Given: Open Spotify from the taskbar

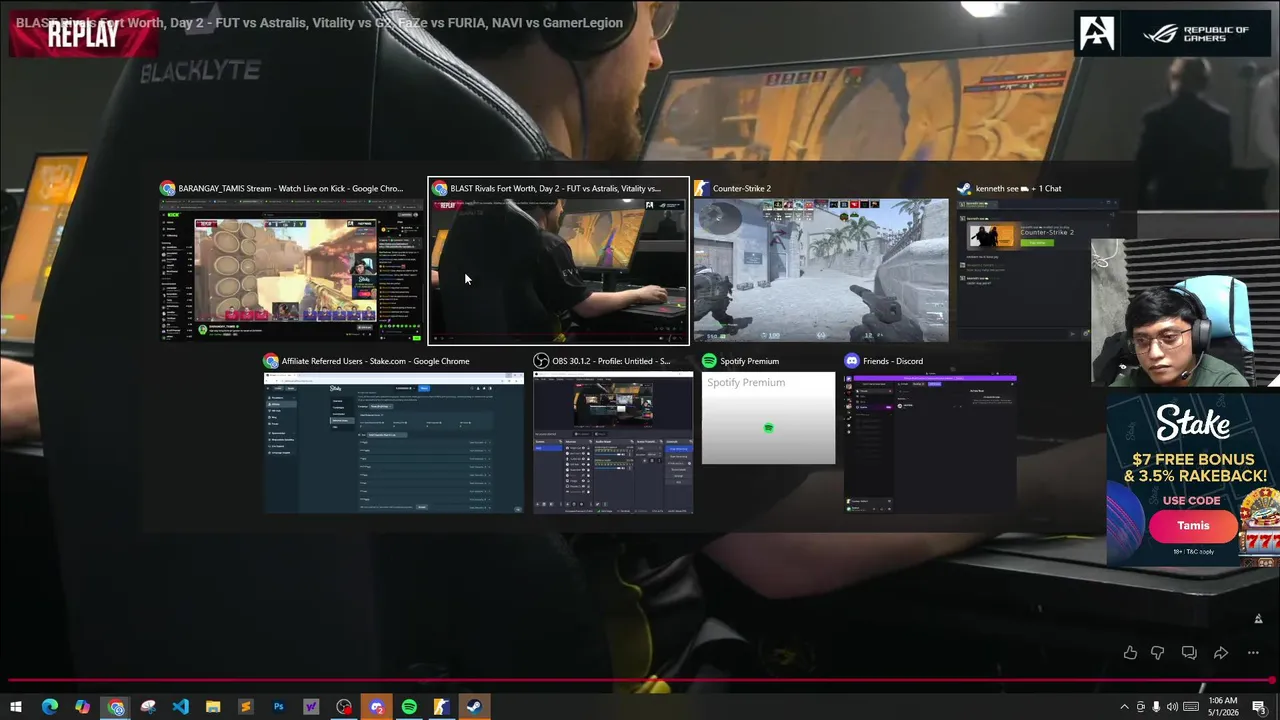Looking at the screenshot, I should point(409,707).
